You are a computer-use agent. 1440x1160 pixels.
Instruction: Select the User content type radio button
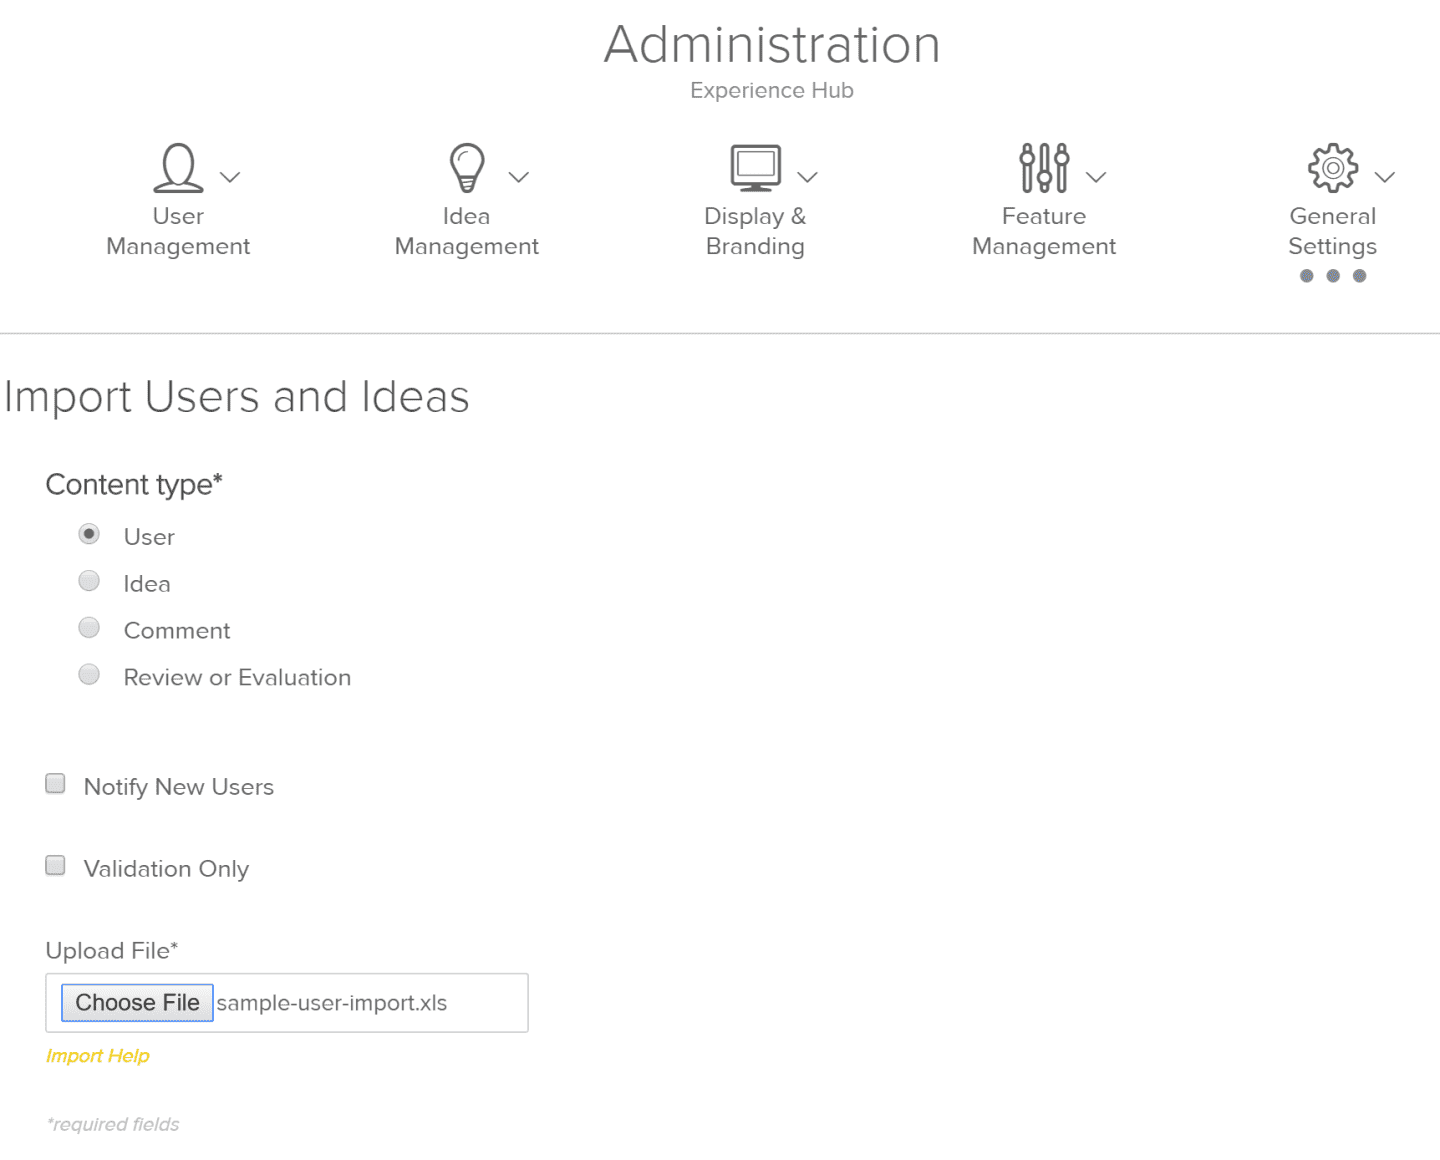[89, 535]
